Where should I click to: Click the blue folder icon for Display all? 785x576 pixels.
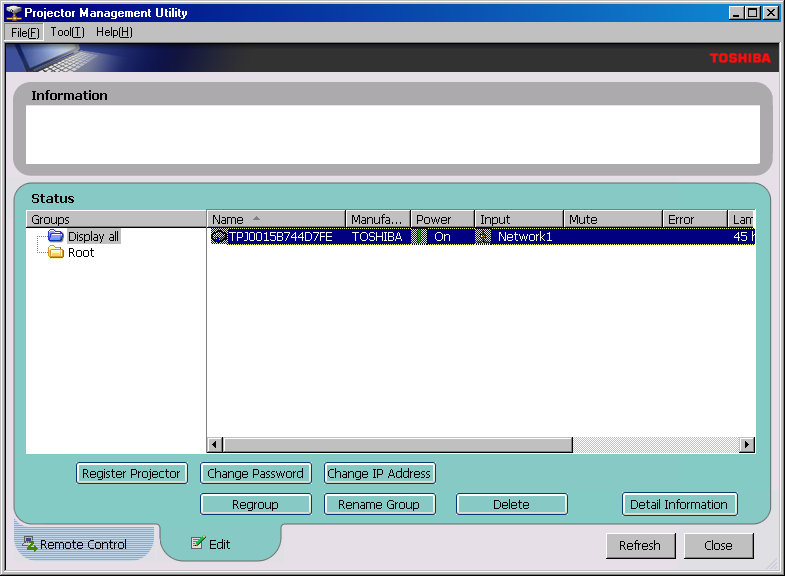(56, 236)
